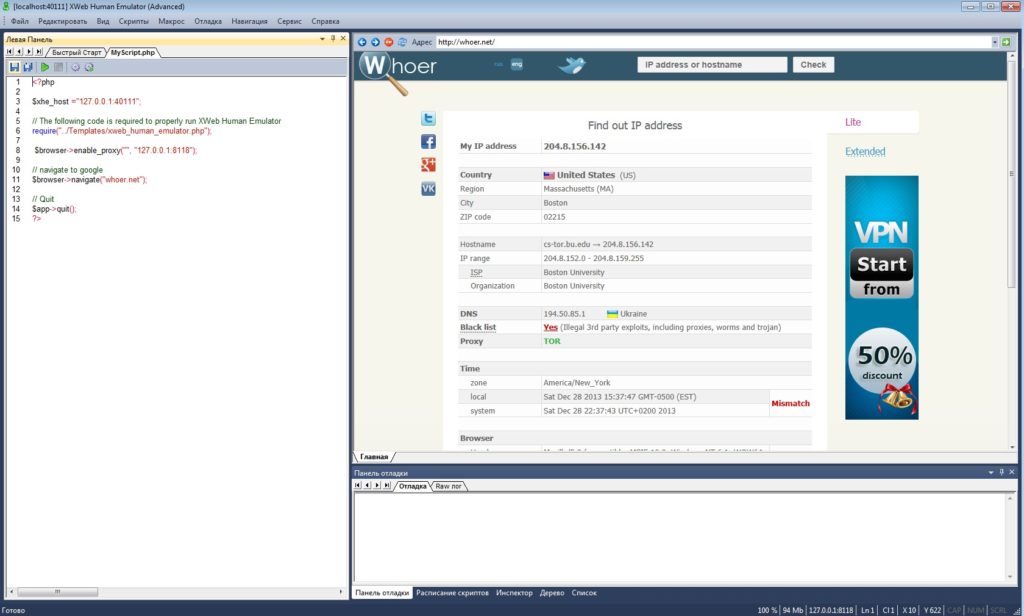Open the Панель отладки dropdown arrow
The width and height of the screenshot is (1024, 616).
991,472
